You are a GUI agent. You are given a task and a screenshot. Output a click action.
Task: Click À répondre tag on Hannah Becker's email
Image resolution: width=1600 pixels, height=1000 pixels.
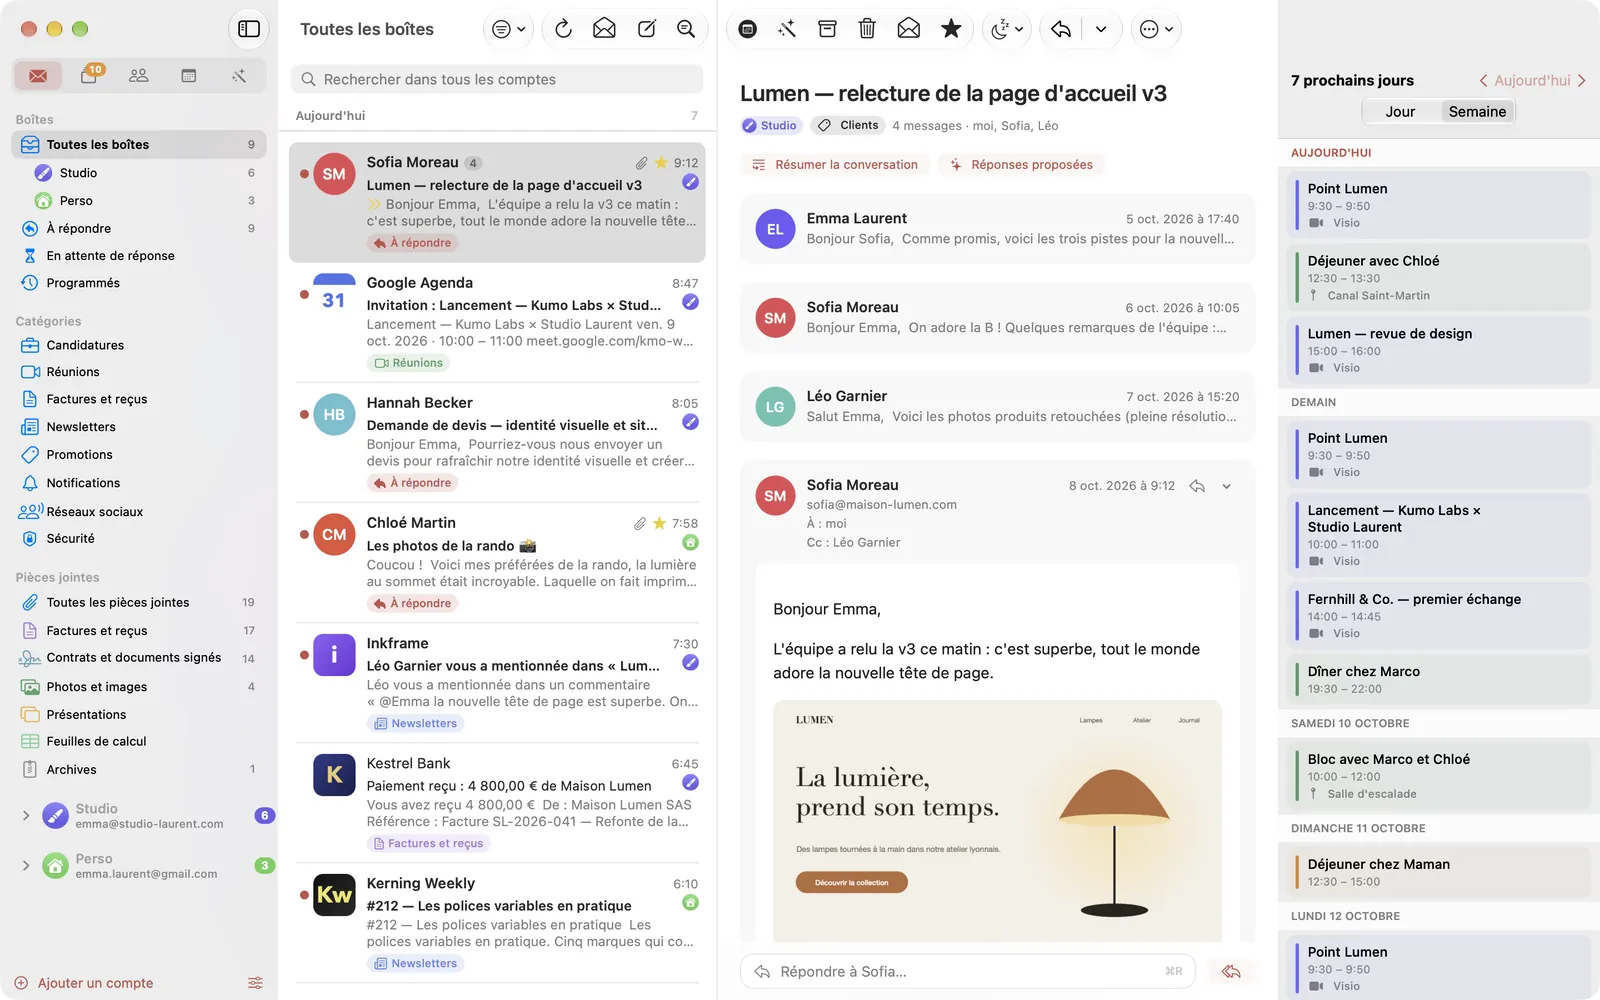[412, 483]
